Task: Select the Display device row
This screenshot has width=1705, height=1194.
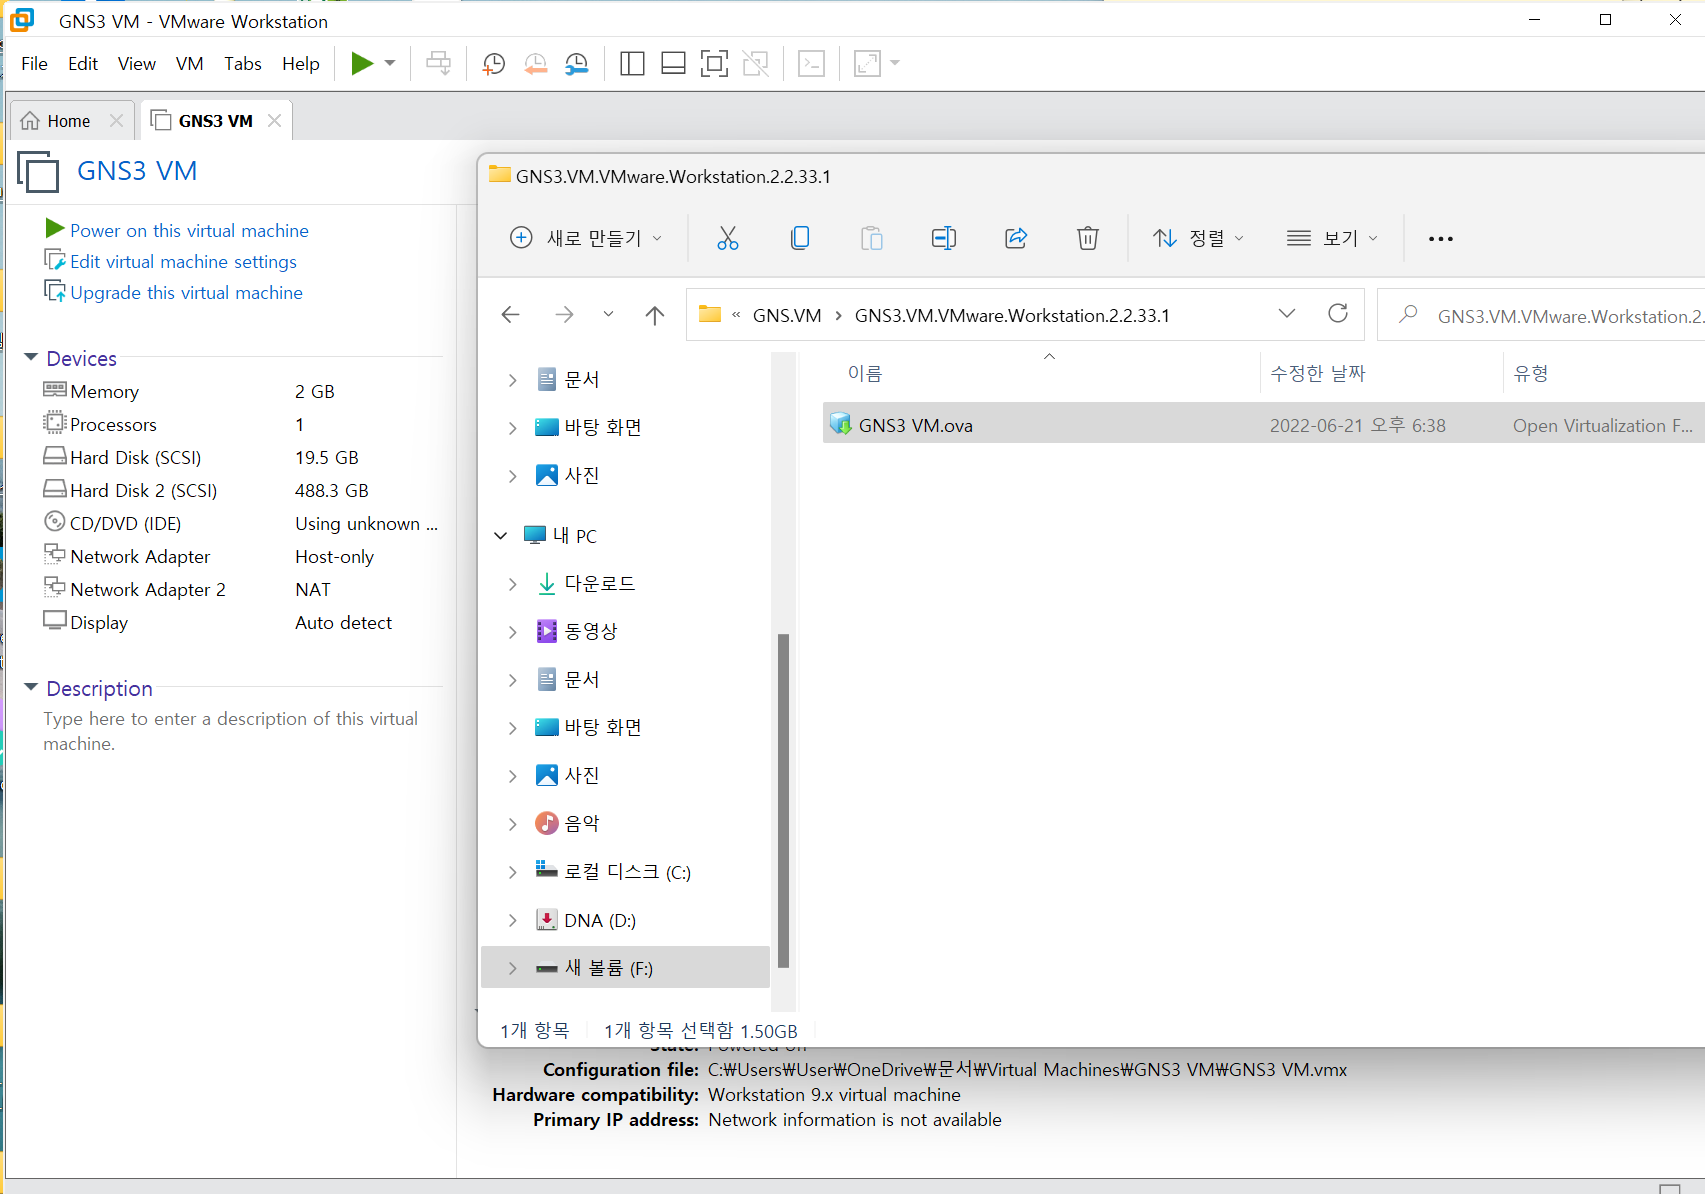Action: (x=240, y=623)
